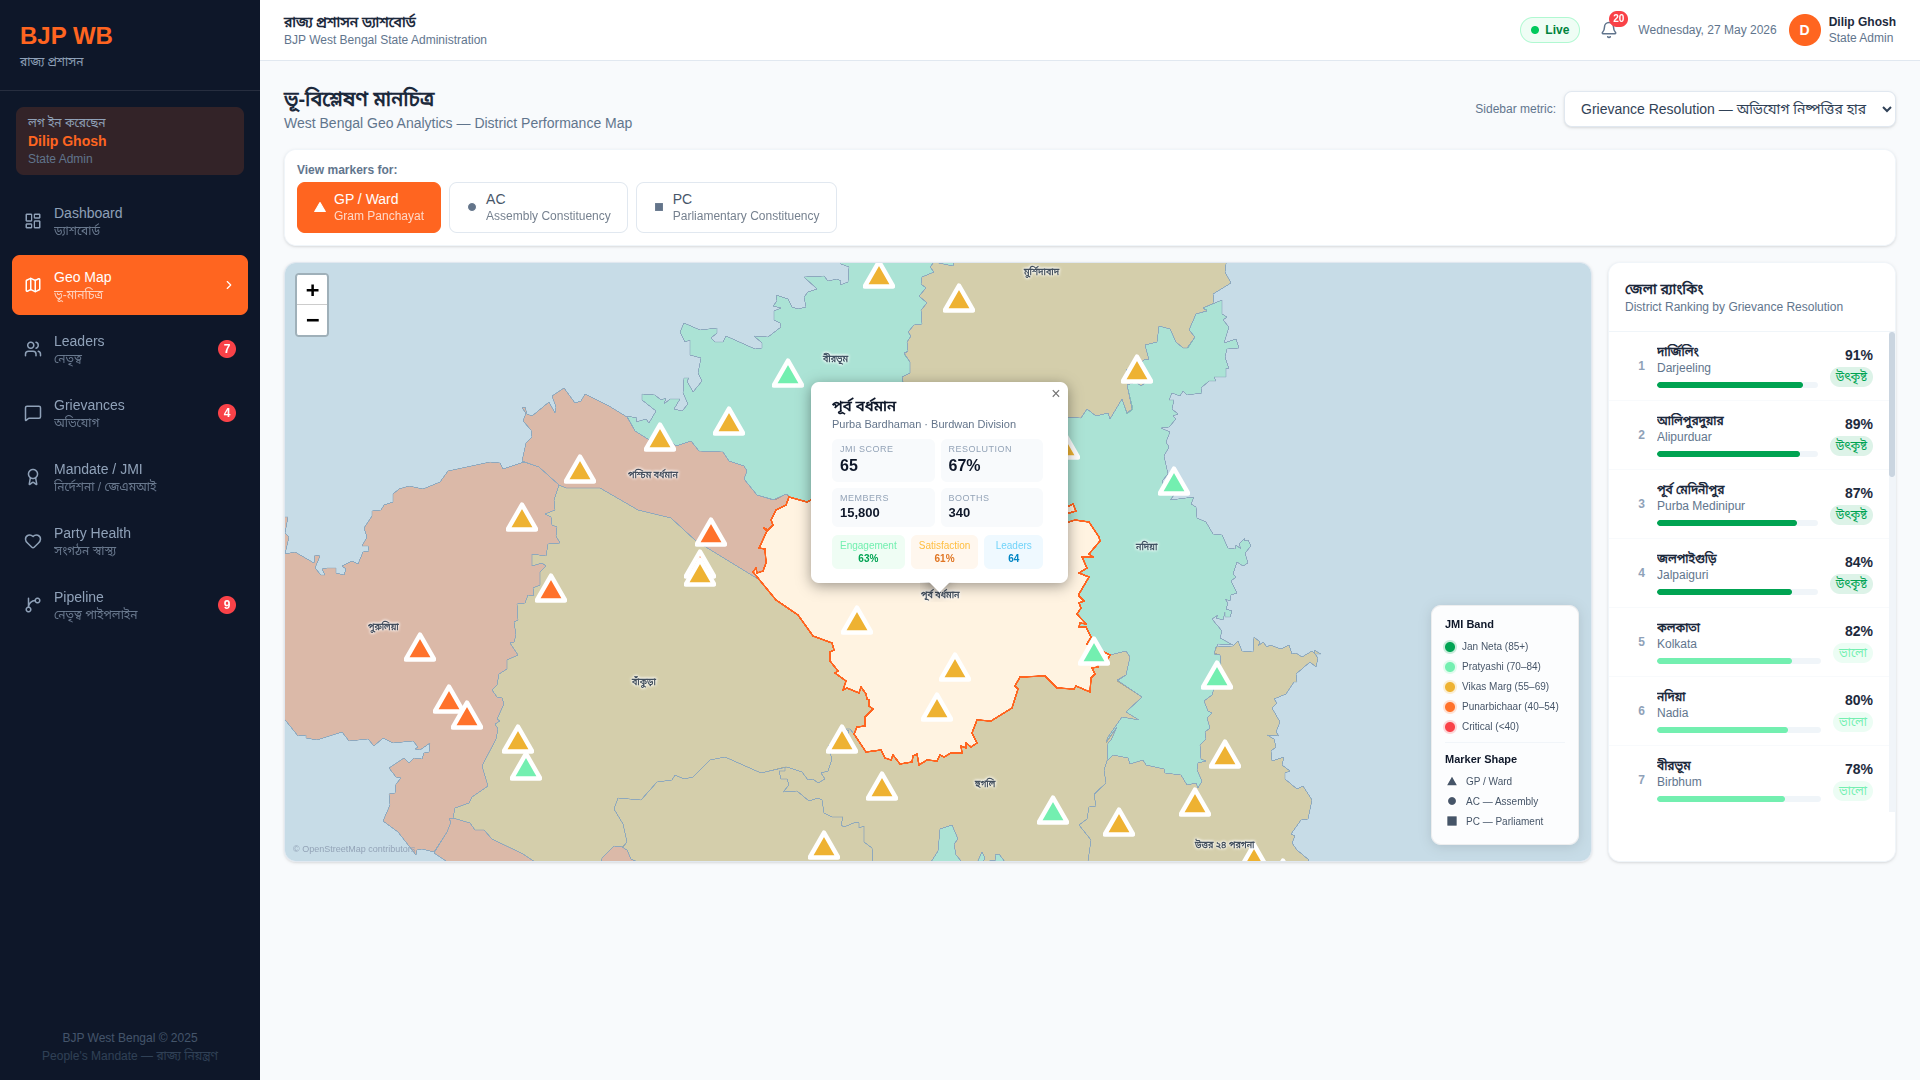Select Darjeeling in district ranking list

[x=1750, y=366]
